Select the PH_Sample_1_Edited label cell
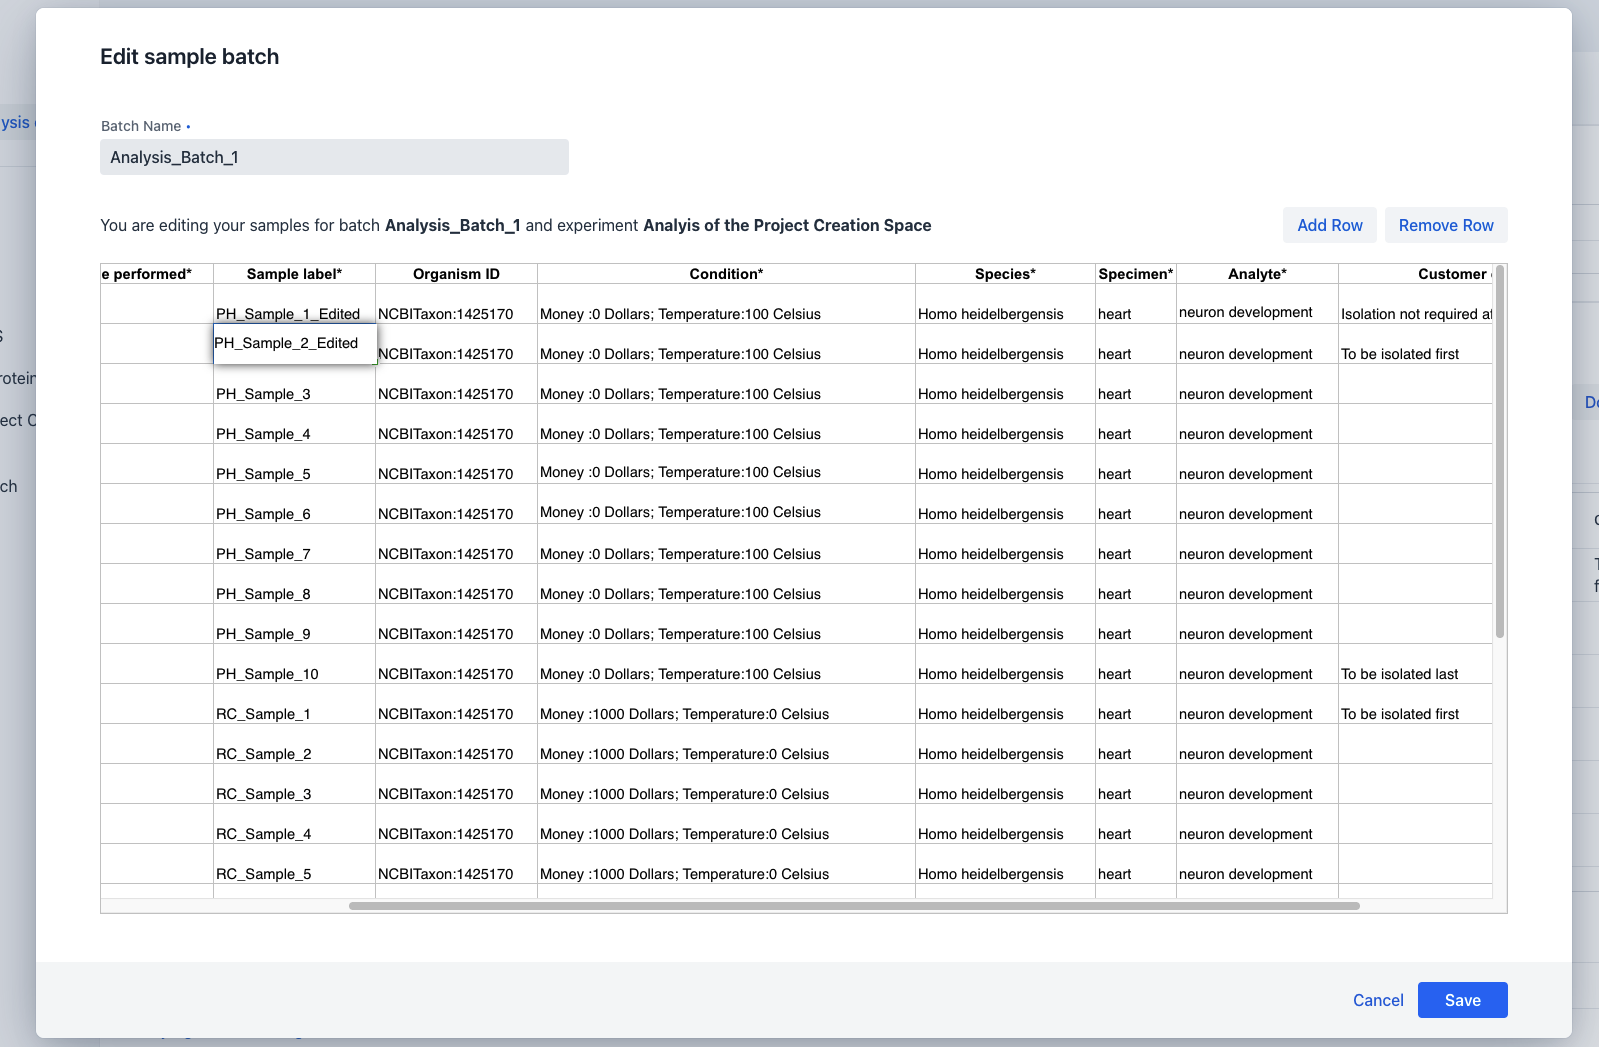 pyautogui.click(x=294, y=304)
